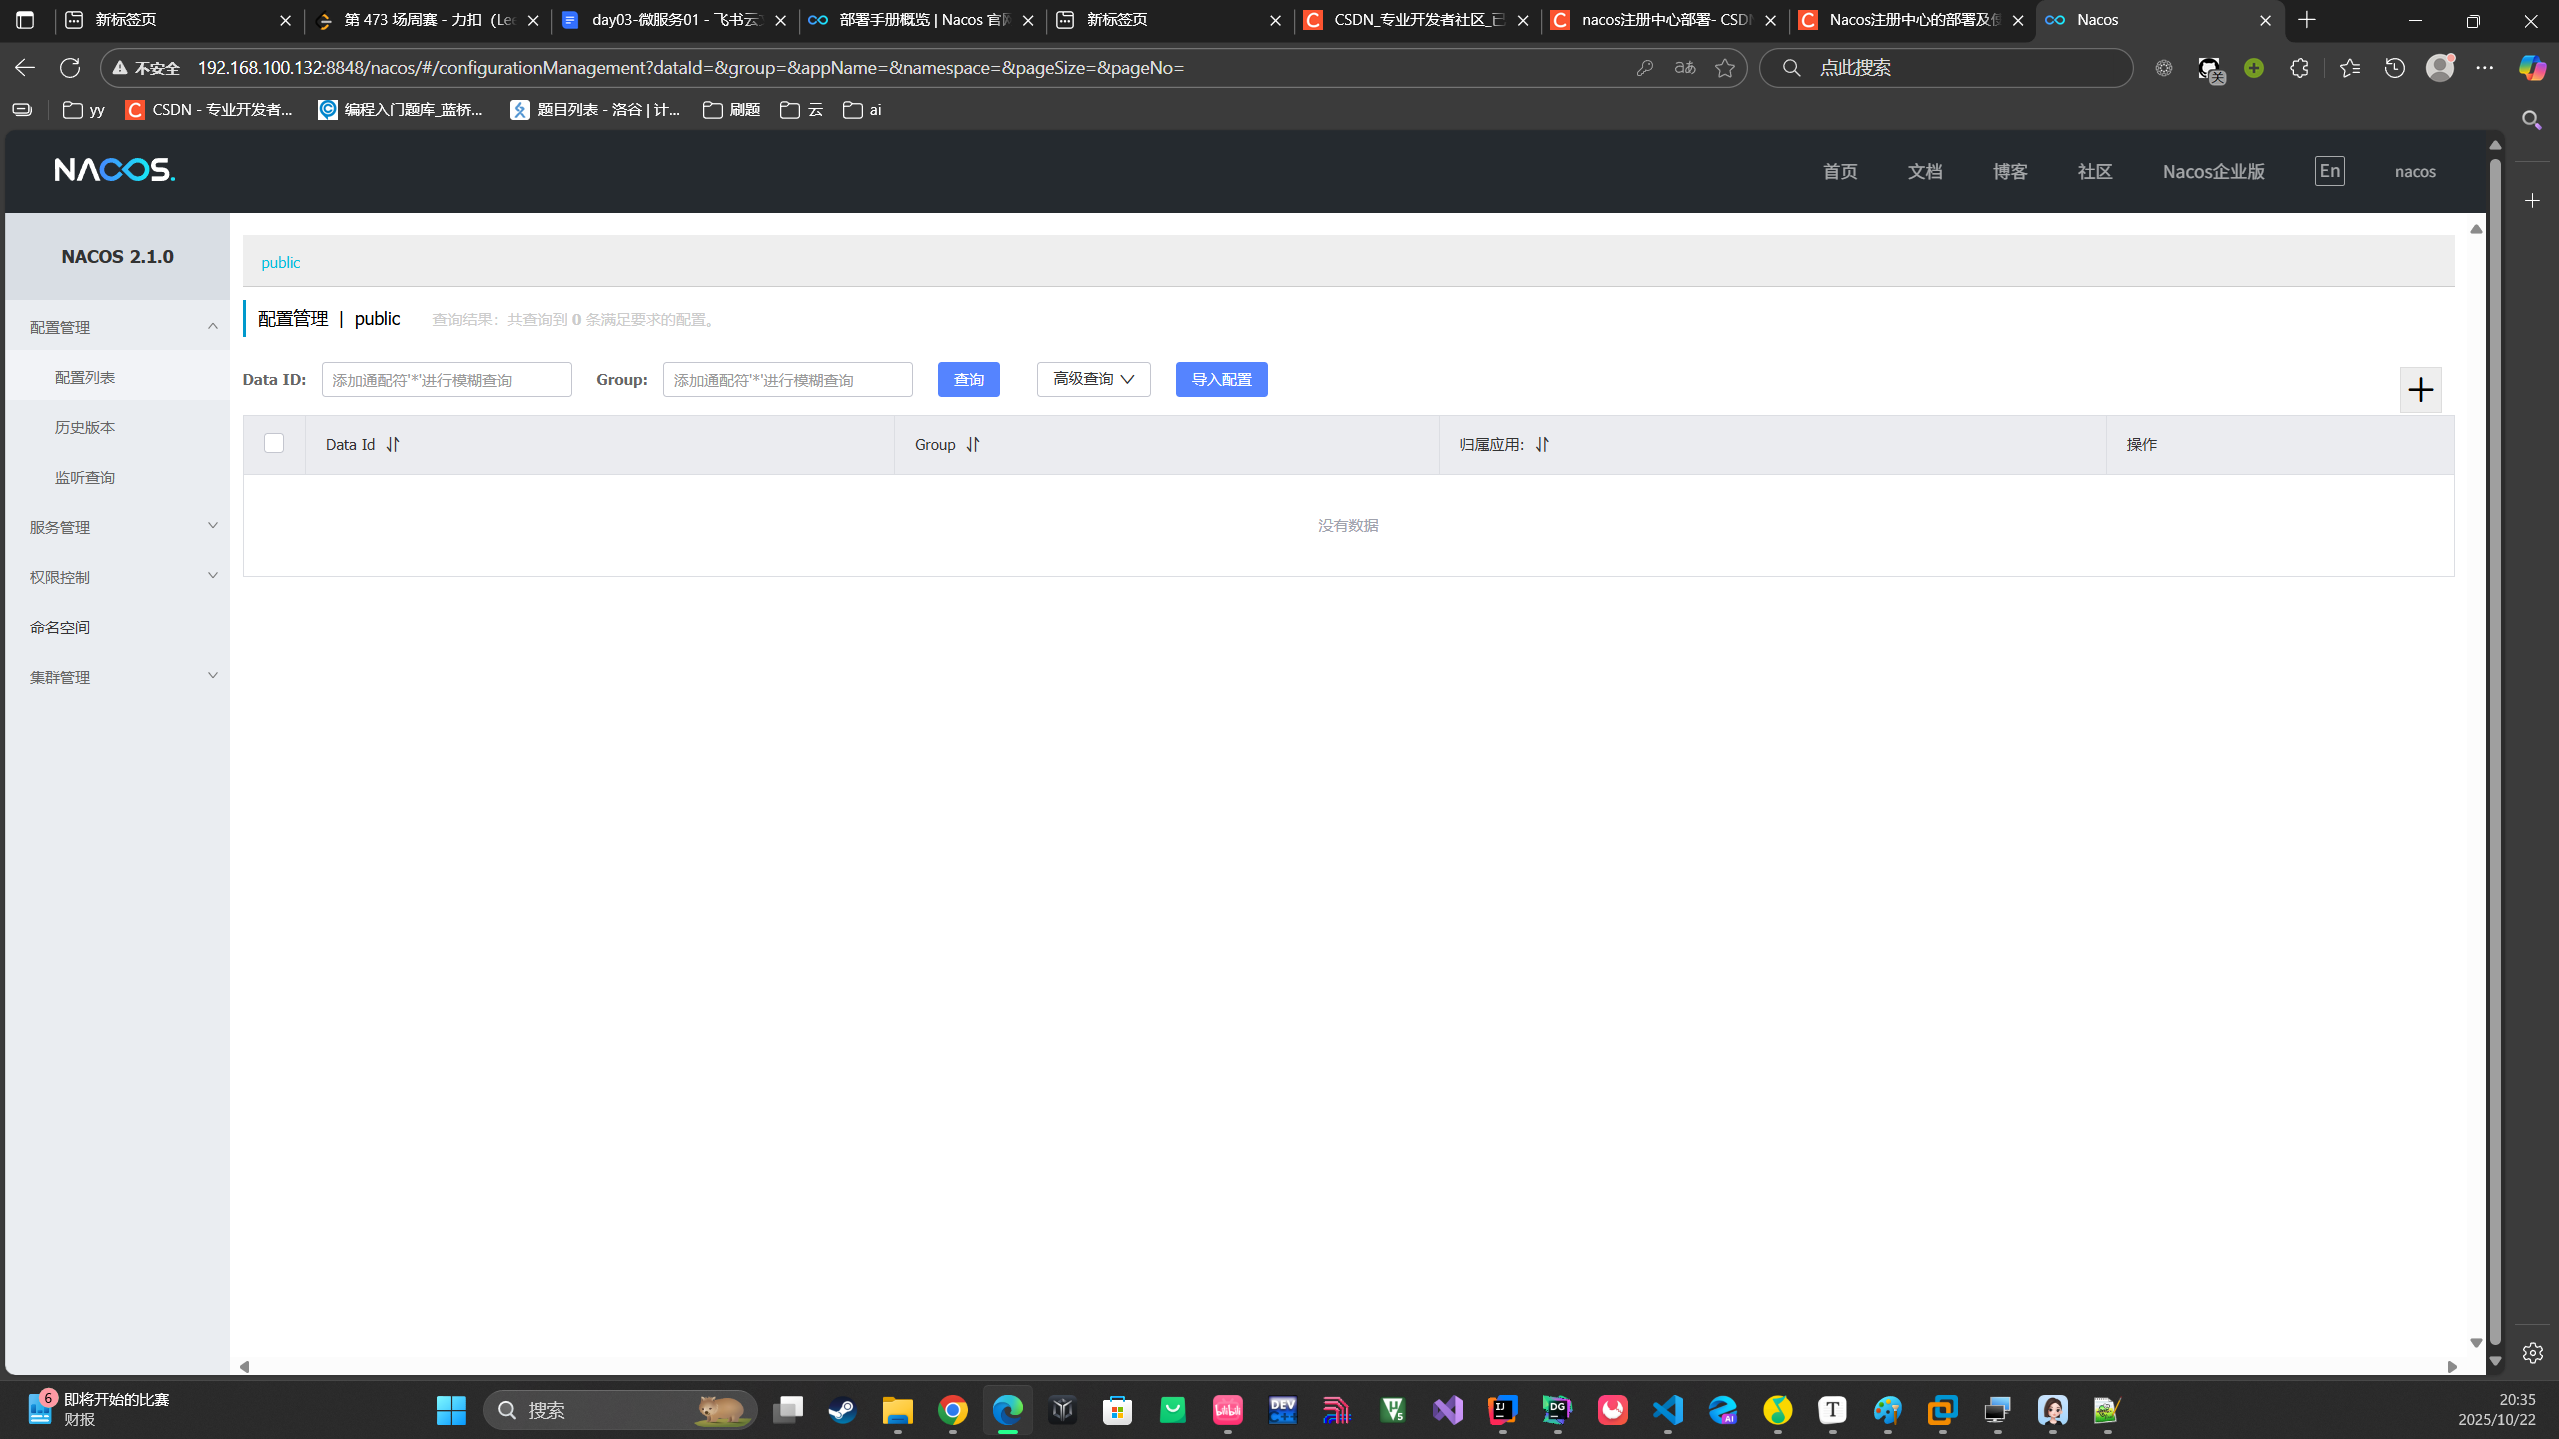This screenshot has width=2559, height=1439.
Task: Click the public namespace link
Action: [x=280, y=261]
